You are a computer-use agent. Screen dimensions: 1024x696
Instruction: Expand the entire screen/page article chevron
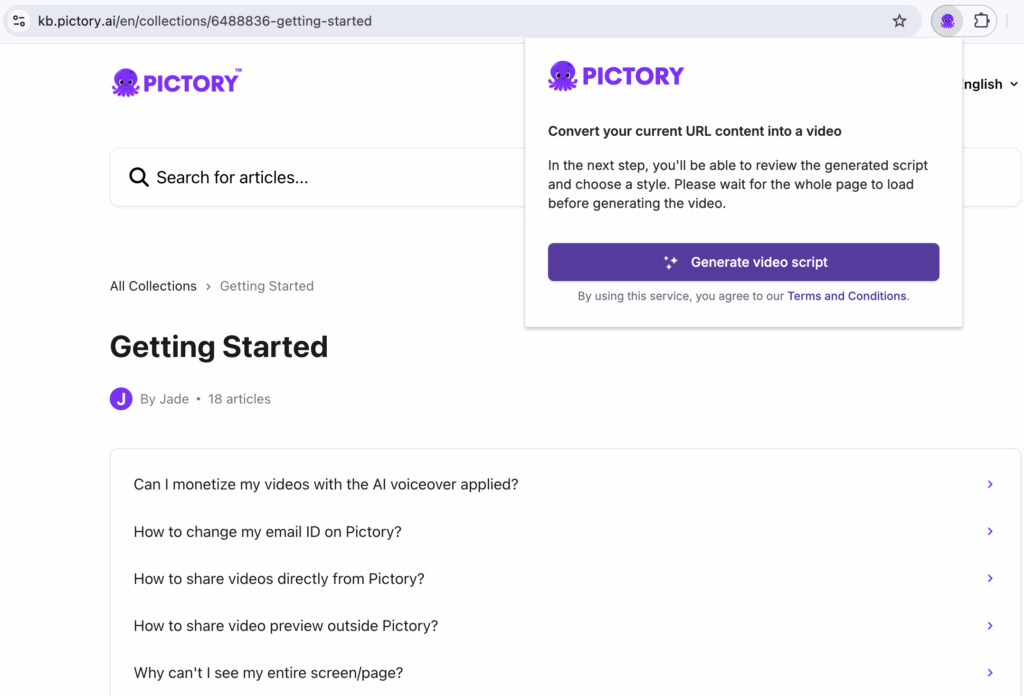[x=989, y=672]
